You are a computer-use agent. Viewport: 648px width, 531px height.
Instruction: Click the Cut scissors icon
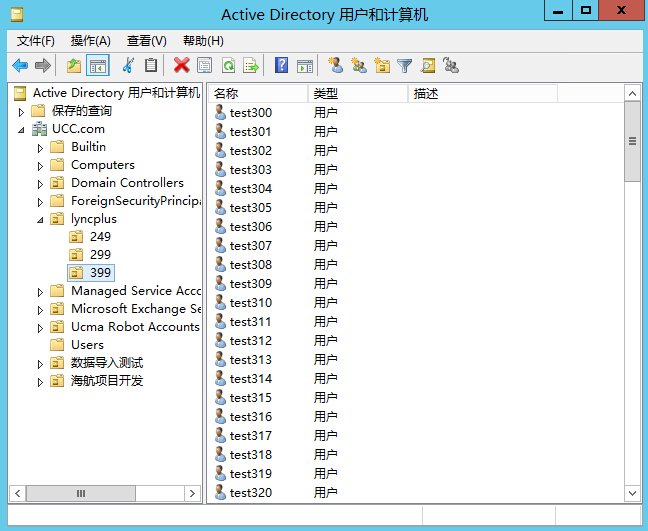[128, 65]
